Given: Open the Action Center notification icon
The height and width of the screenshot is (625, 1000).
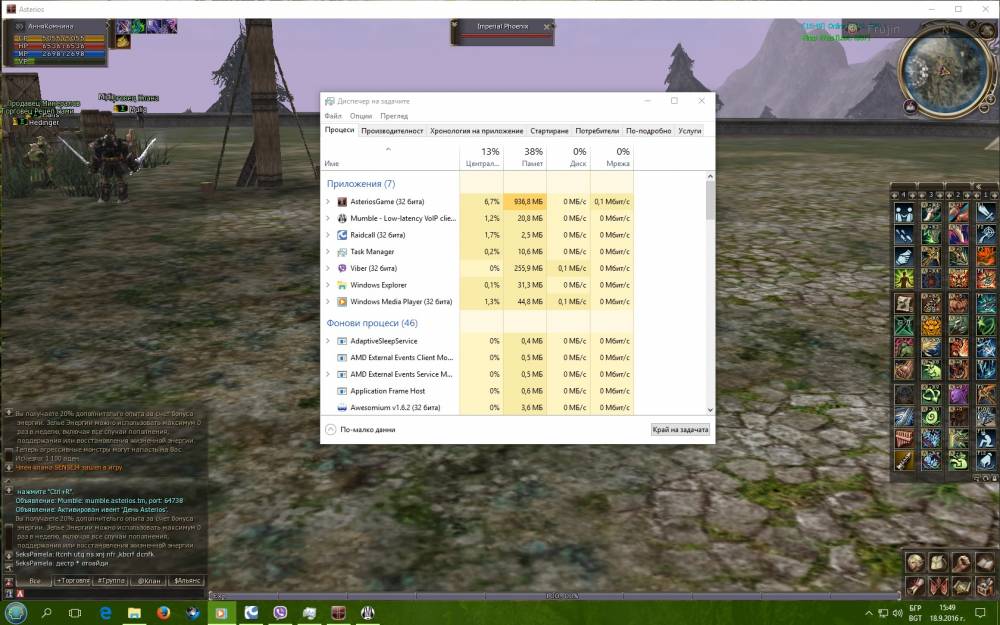Looking at the screenshot, I should point(980,613).
